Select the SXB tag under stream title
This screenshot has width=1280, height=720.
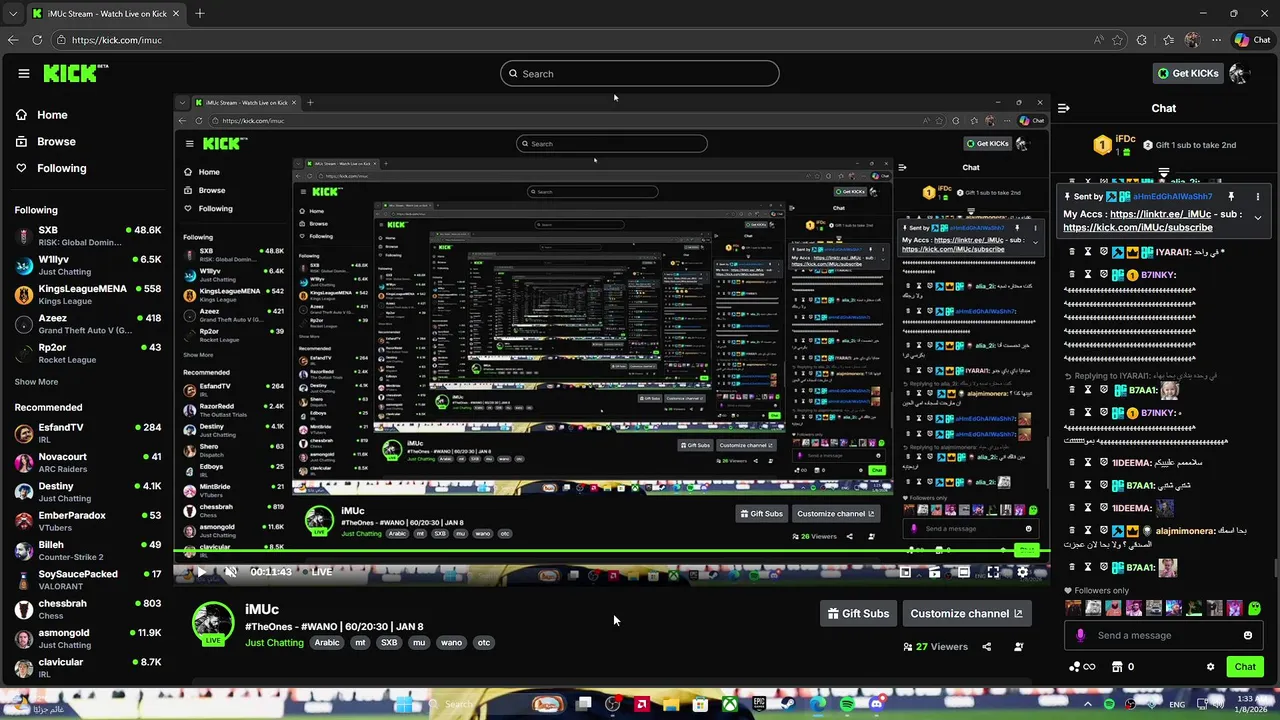(389, 643)
